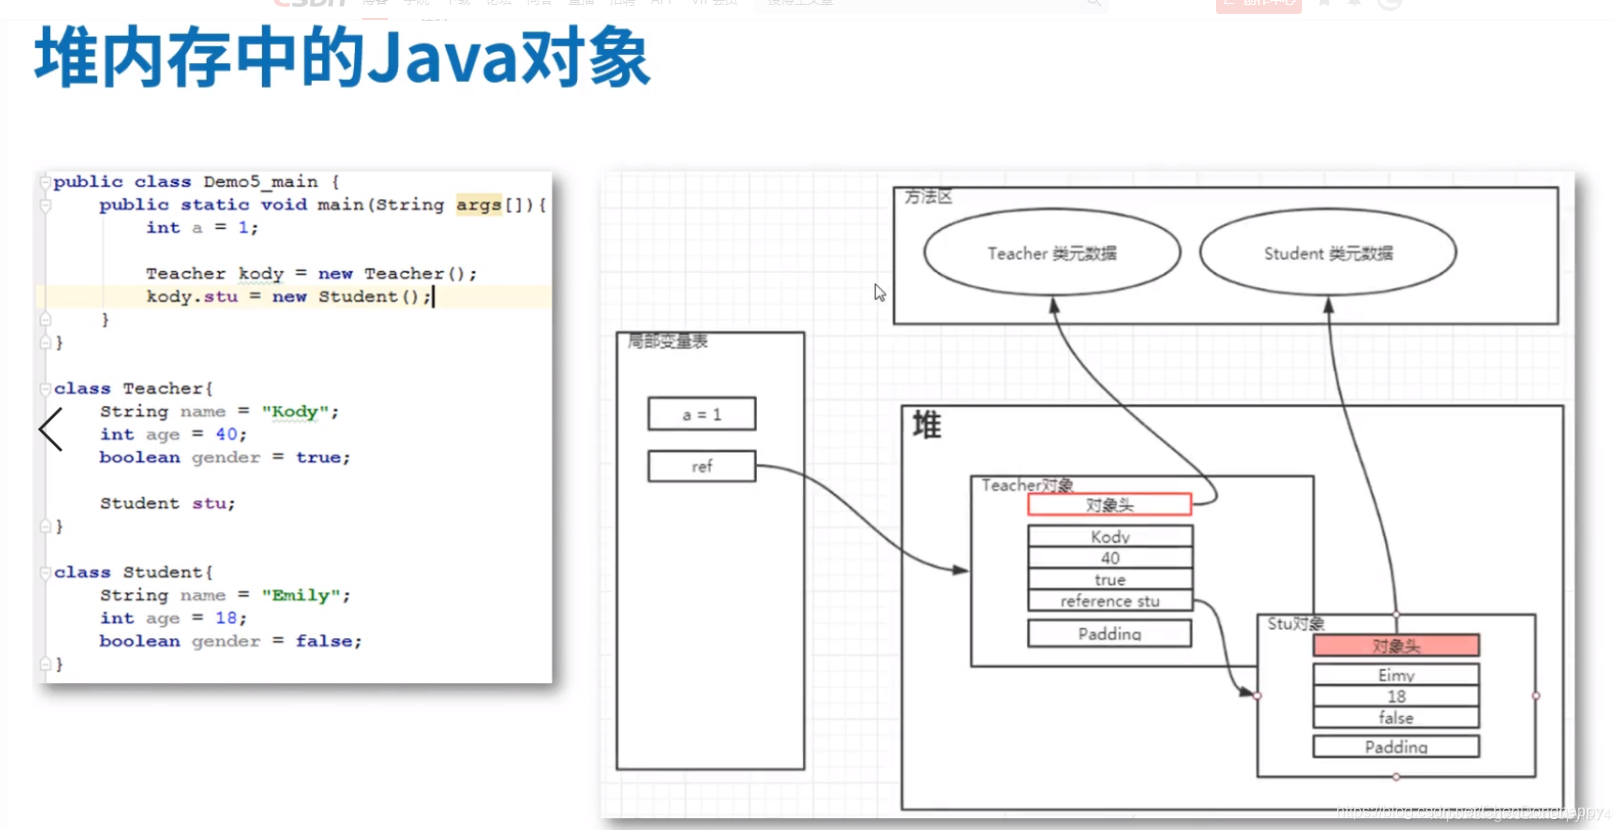
Task: Click code line 'Student stu;'
Action: [167, 504]
